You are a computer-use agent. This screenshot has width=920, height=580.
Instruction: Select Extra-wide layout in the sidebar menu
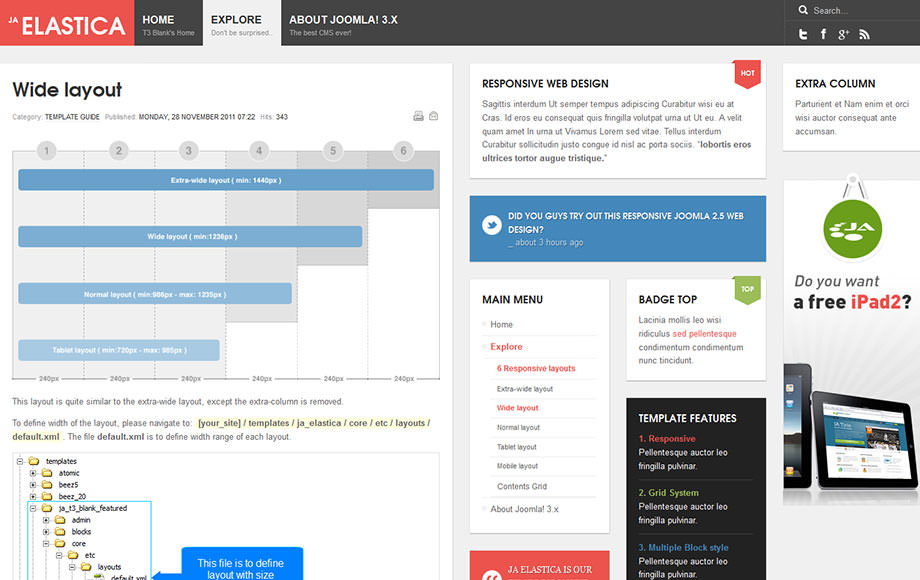click(525, 389)
